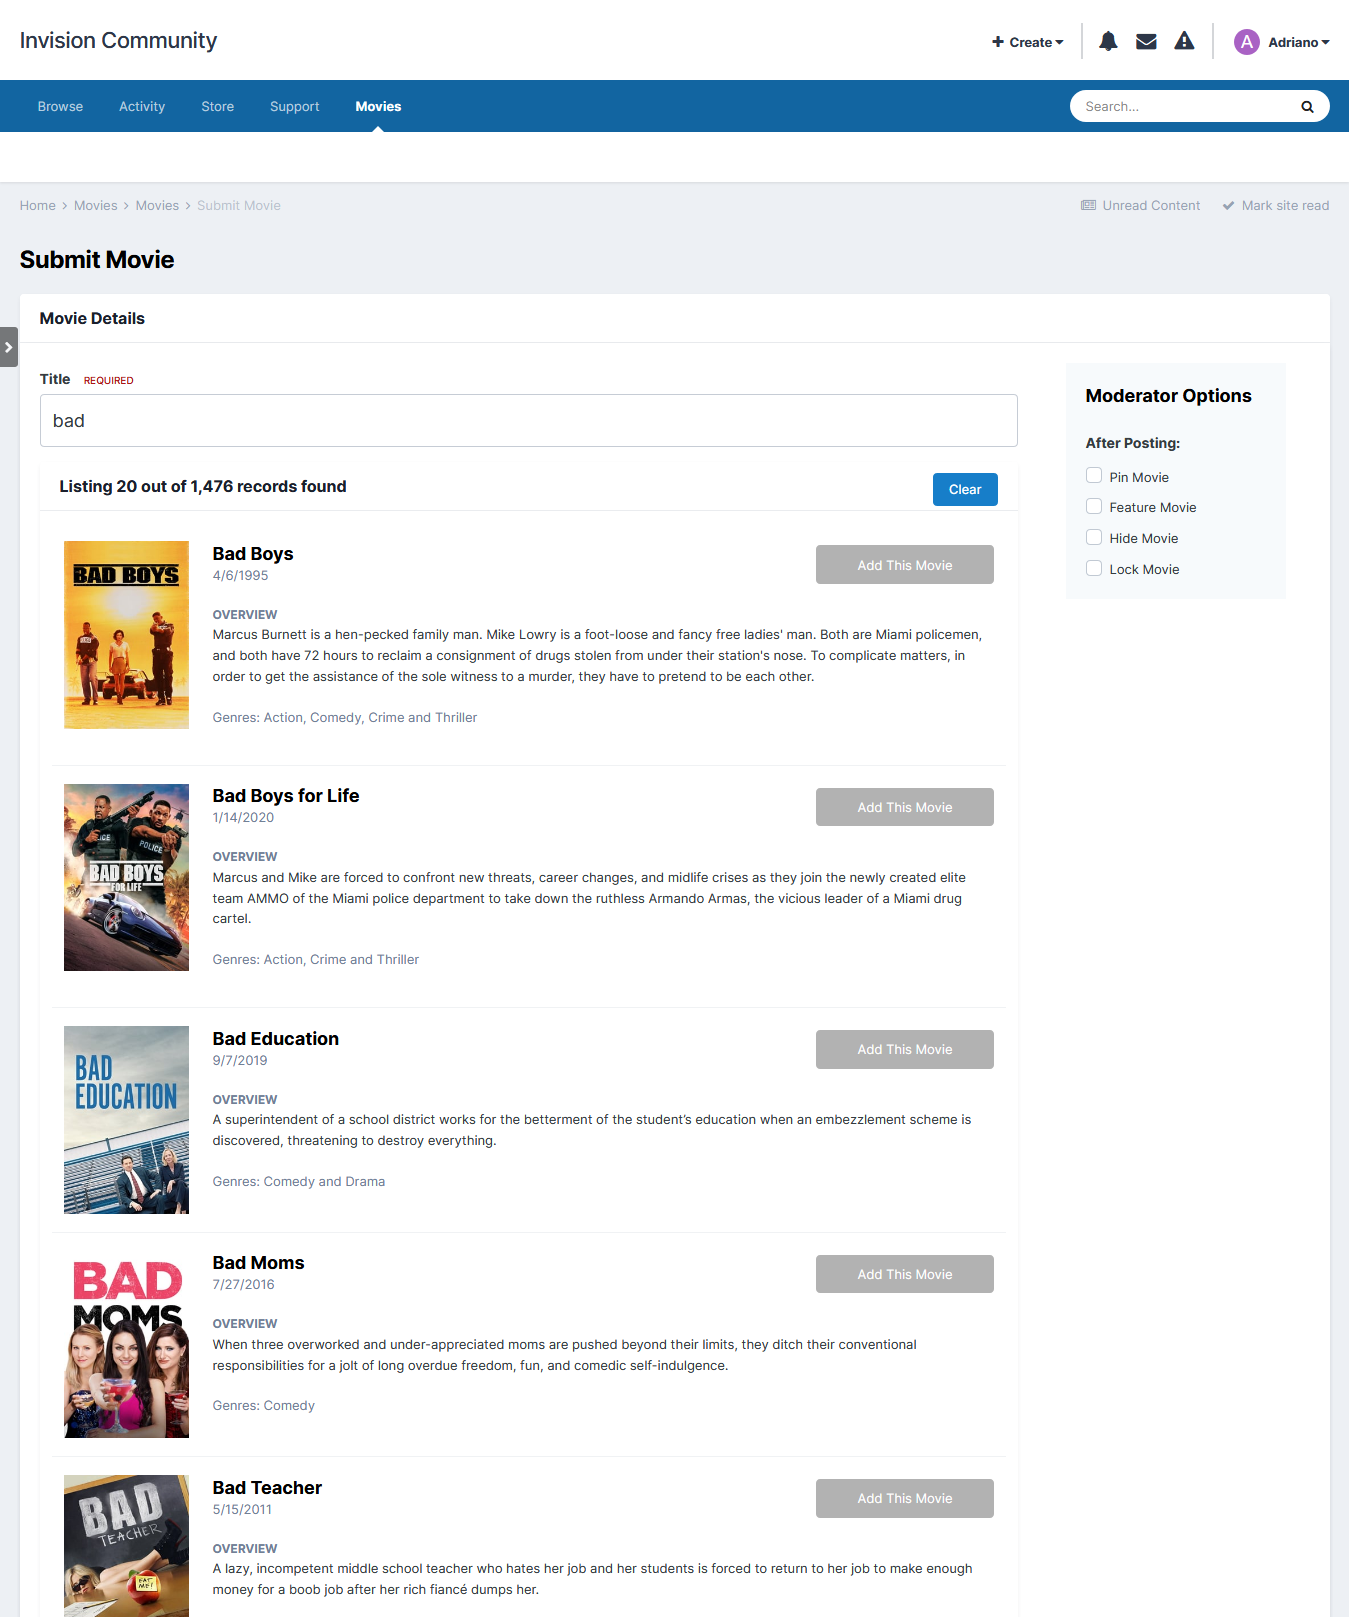Click the 5/15/2011 release date
Image resolution: width=1349 pixels, height=1617 pixels.
click(x=242, y=1510)
